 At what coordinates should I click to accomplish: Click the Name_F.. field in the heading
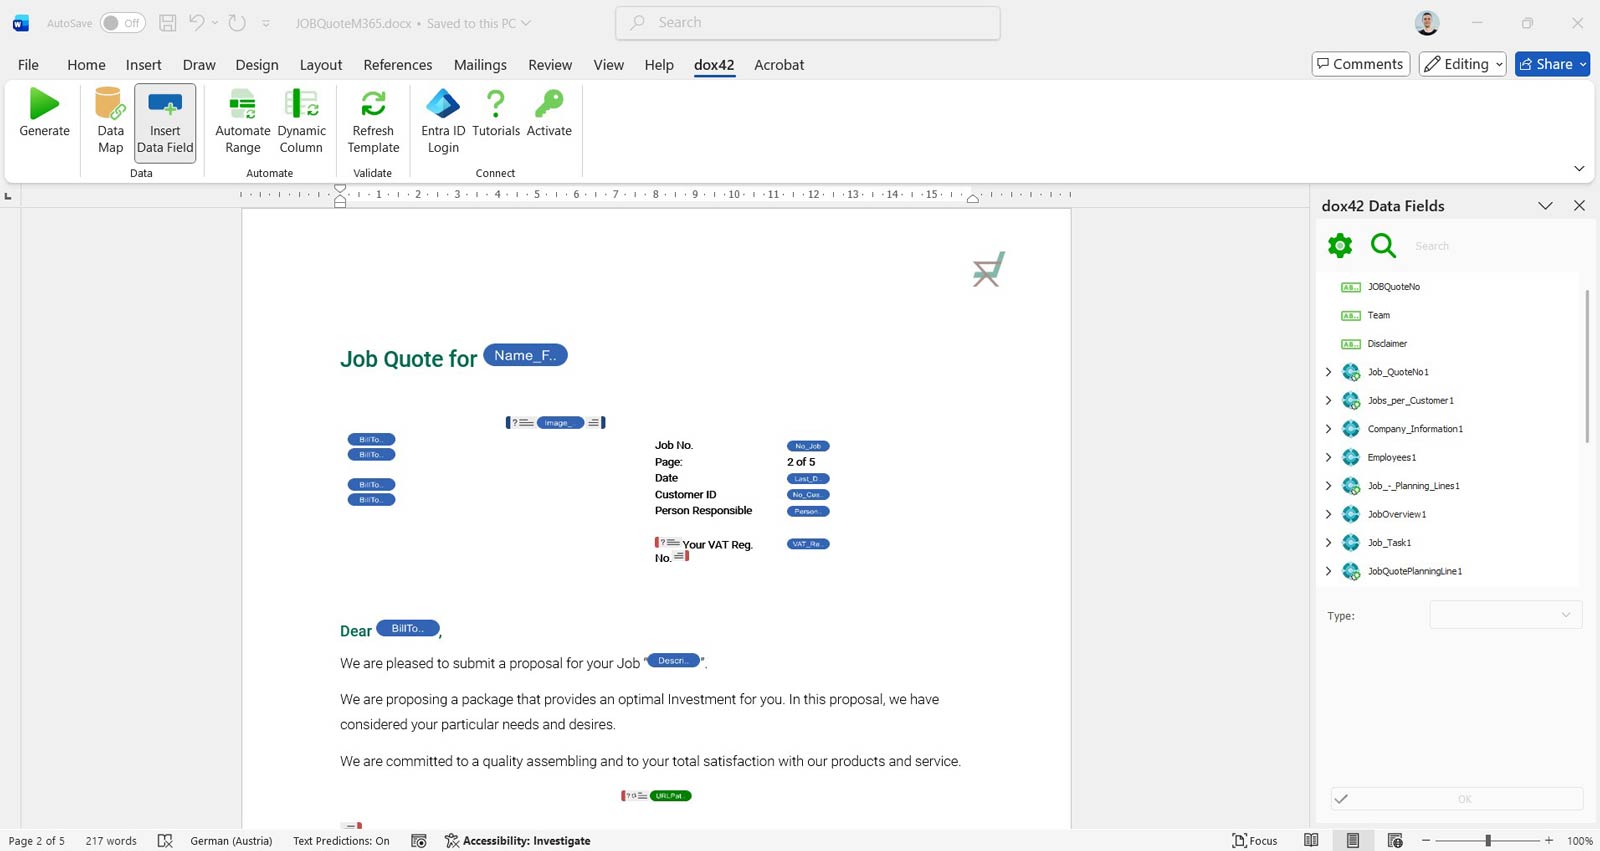(525, 355)
